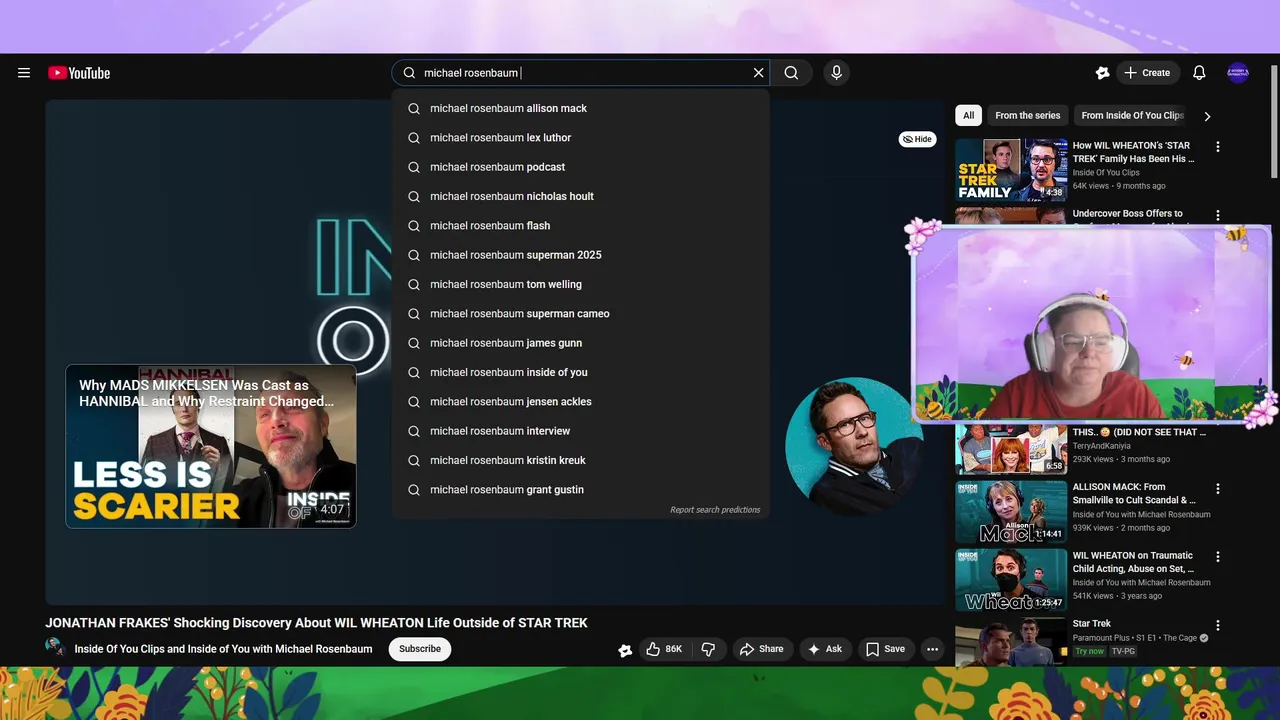This screenshot has width=1280, height=720.
Task: Select the From the series chip
Action: pos(1027,115)
